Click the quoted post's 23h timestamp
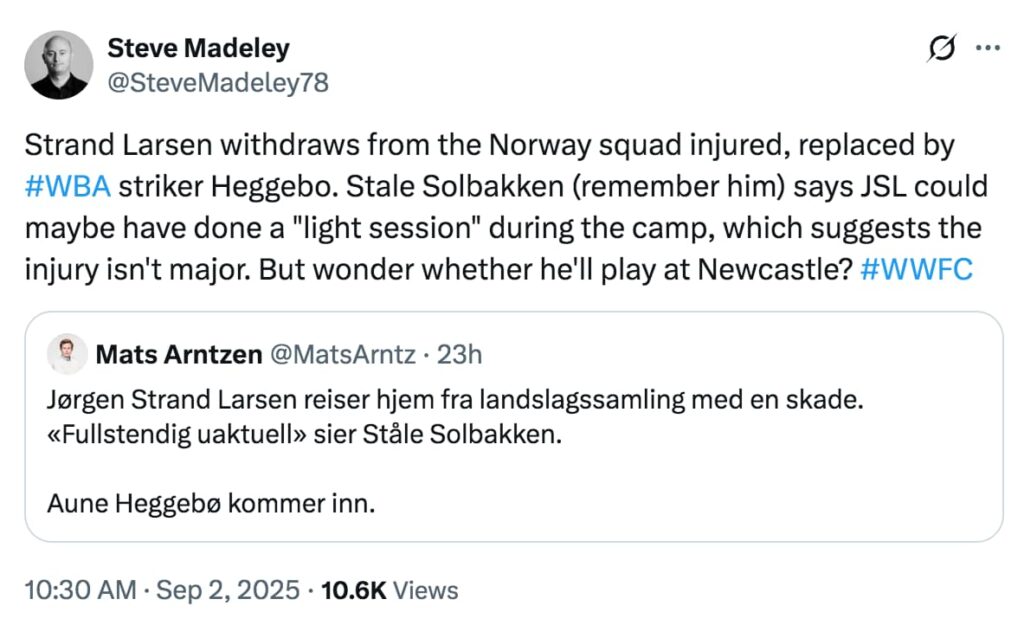Screen dimensions: 1024x625 [x=462, y=354]
